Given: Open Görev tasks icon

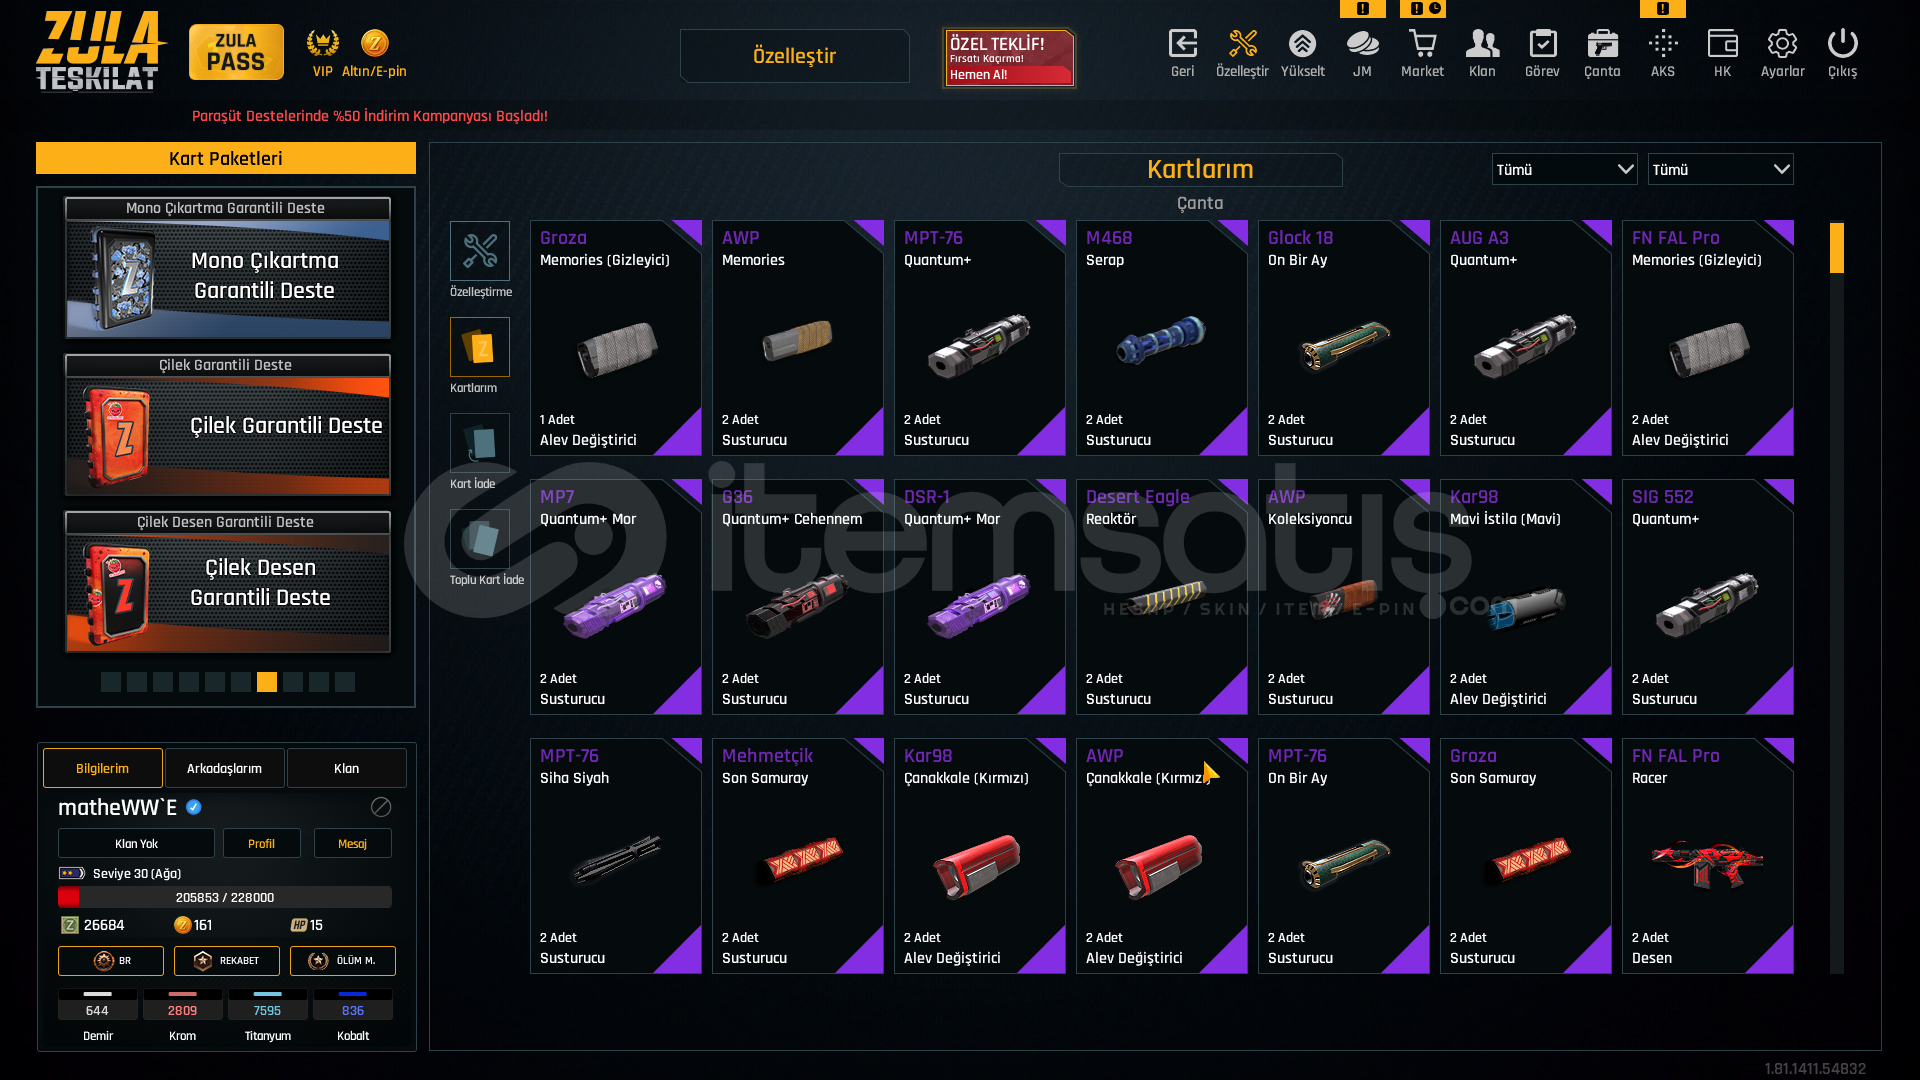Looking at the screenshot, I should point(1542,44).
